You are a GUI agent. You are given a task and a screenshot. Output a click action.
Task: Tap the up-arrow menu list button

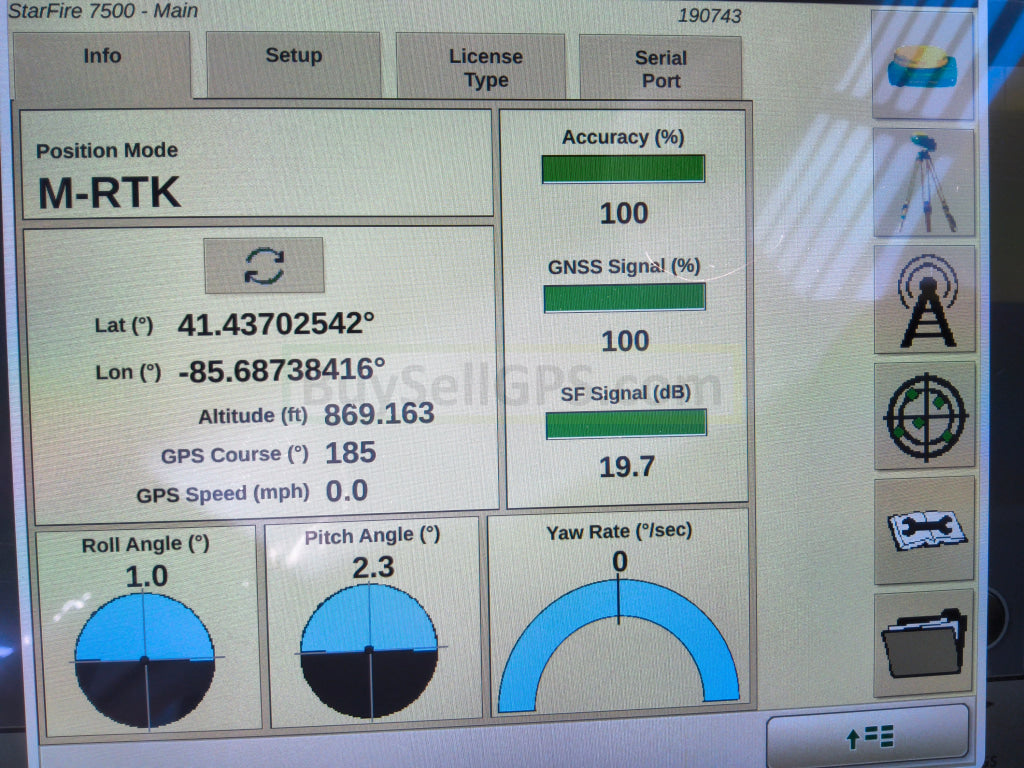868,738
